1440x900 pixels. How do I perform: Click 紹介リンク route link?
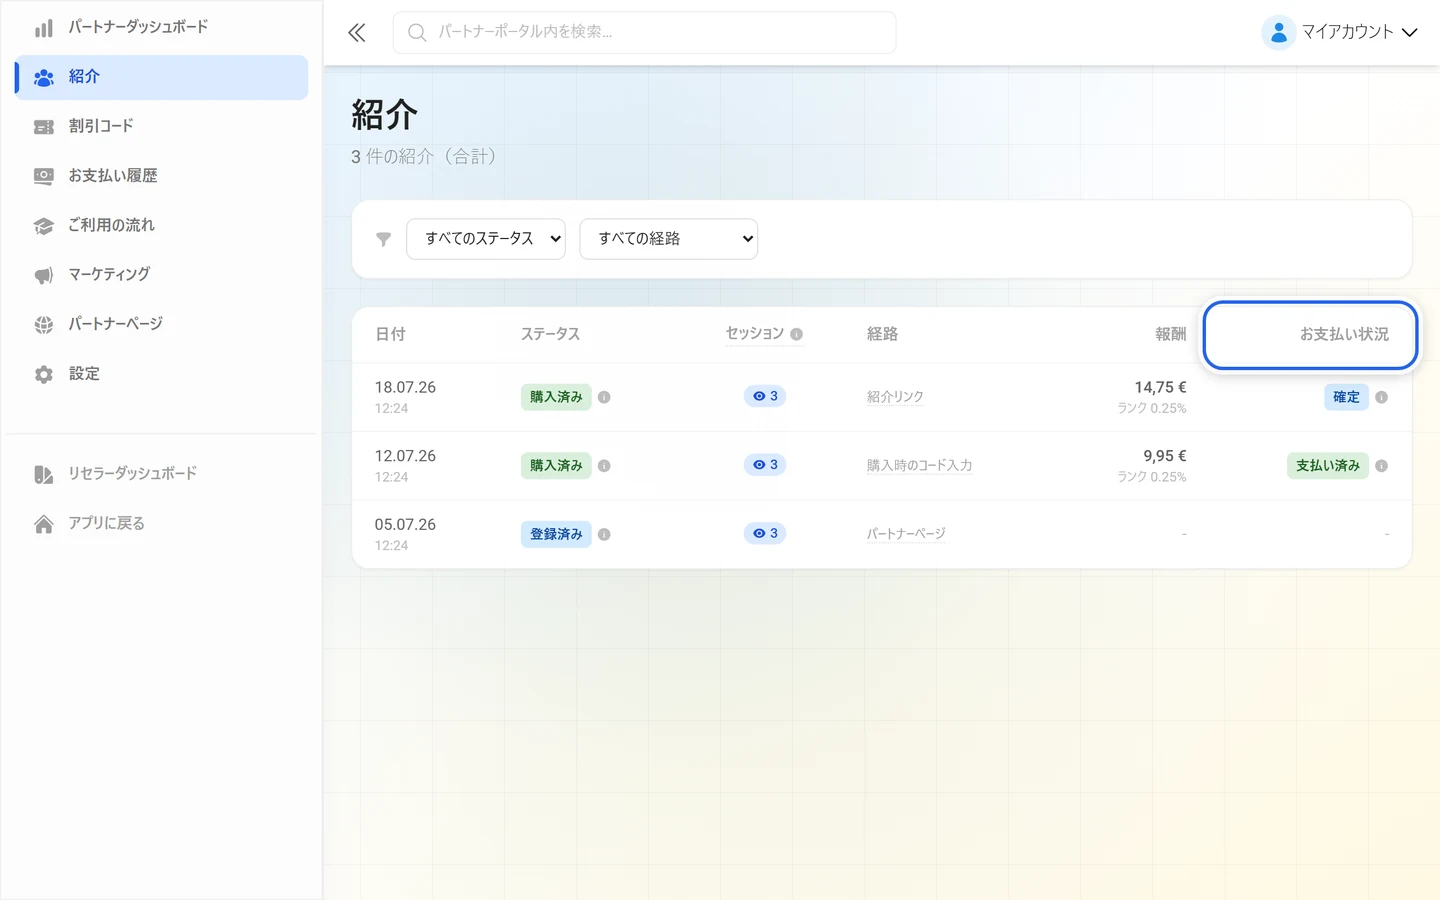[895, 397]
